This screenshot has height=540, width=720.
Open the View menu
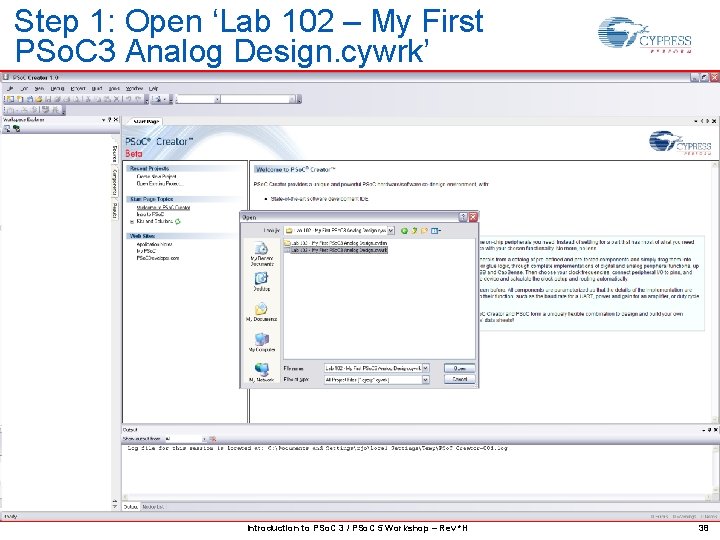(39, 88)
